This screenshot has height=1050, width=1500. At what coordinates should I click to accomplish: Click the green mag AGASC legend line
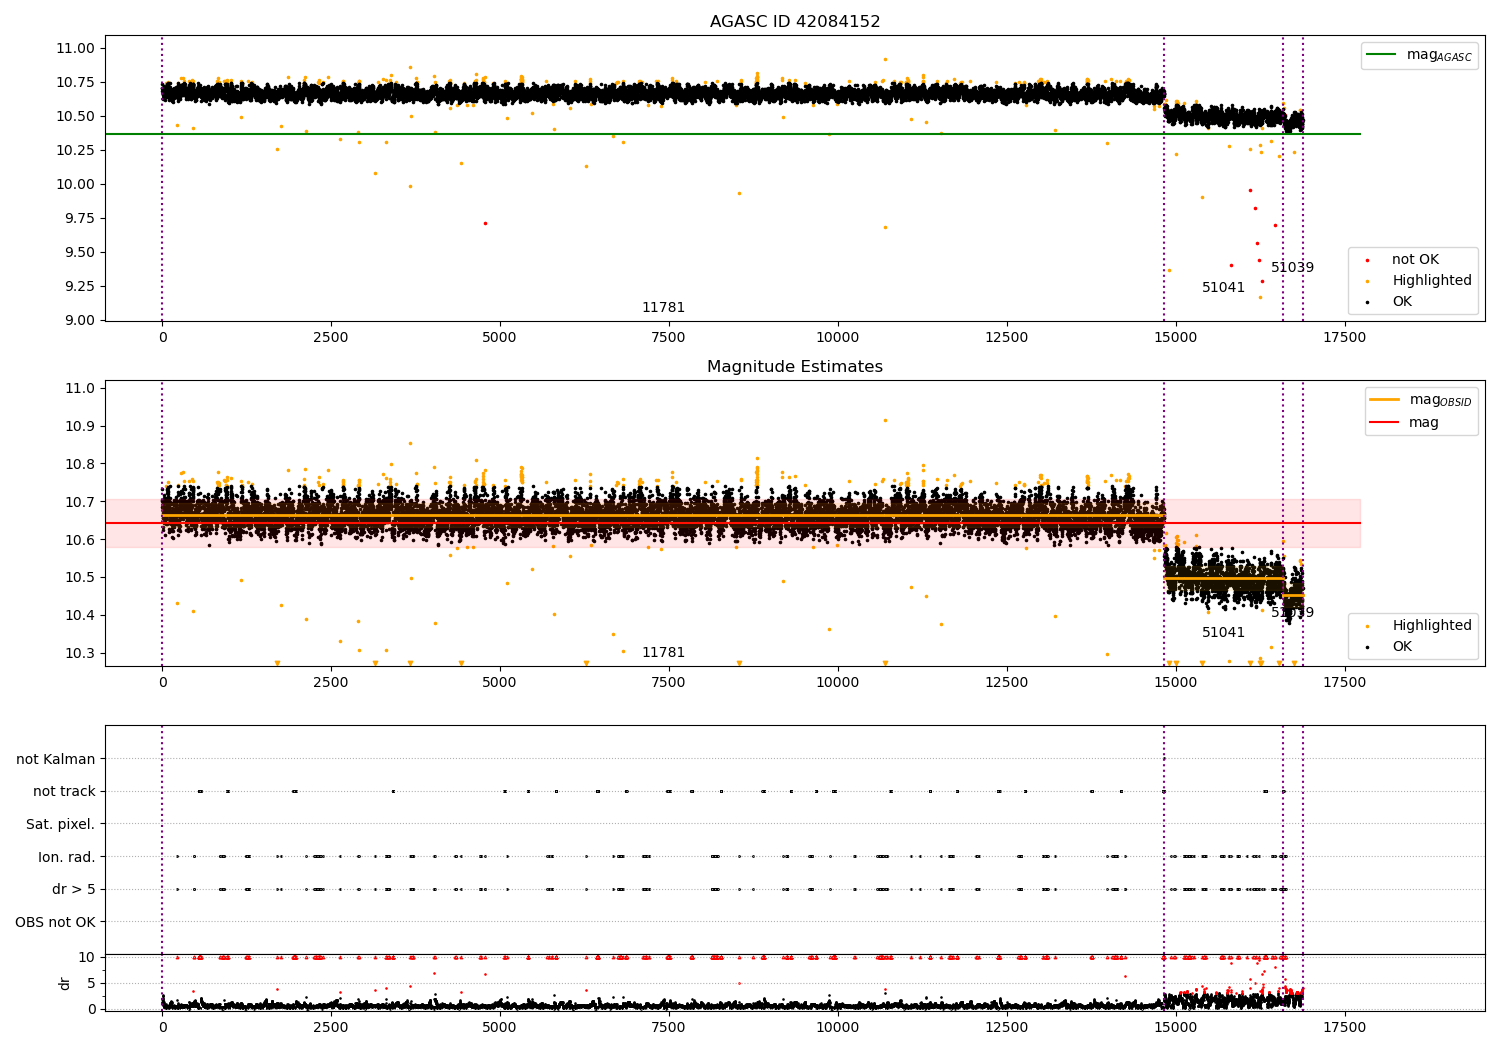pyautogui.click(x=1383, y=55)
